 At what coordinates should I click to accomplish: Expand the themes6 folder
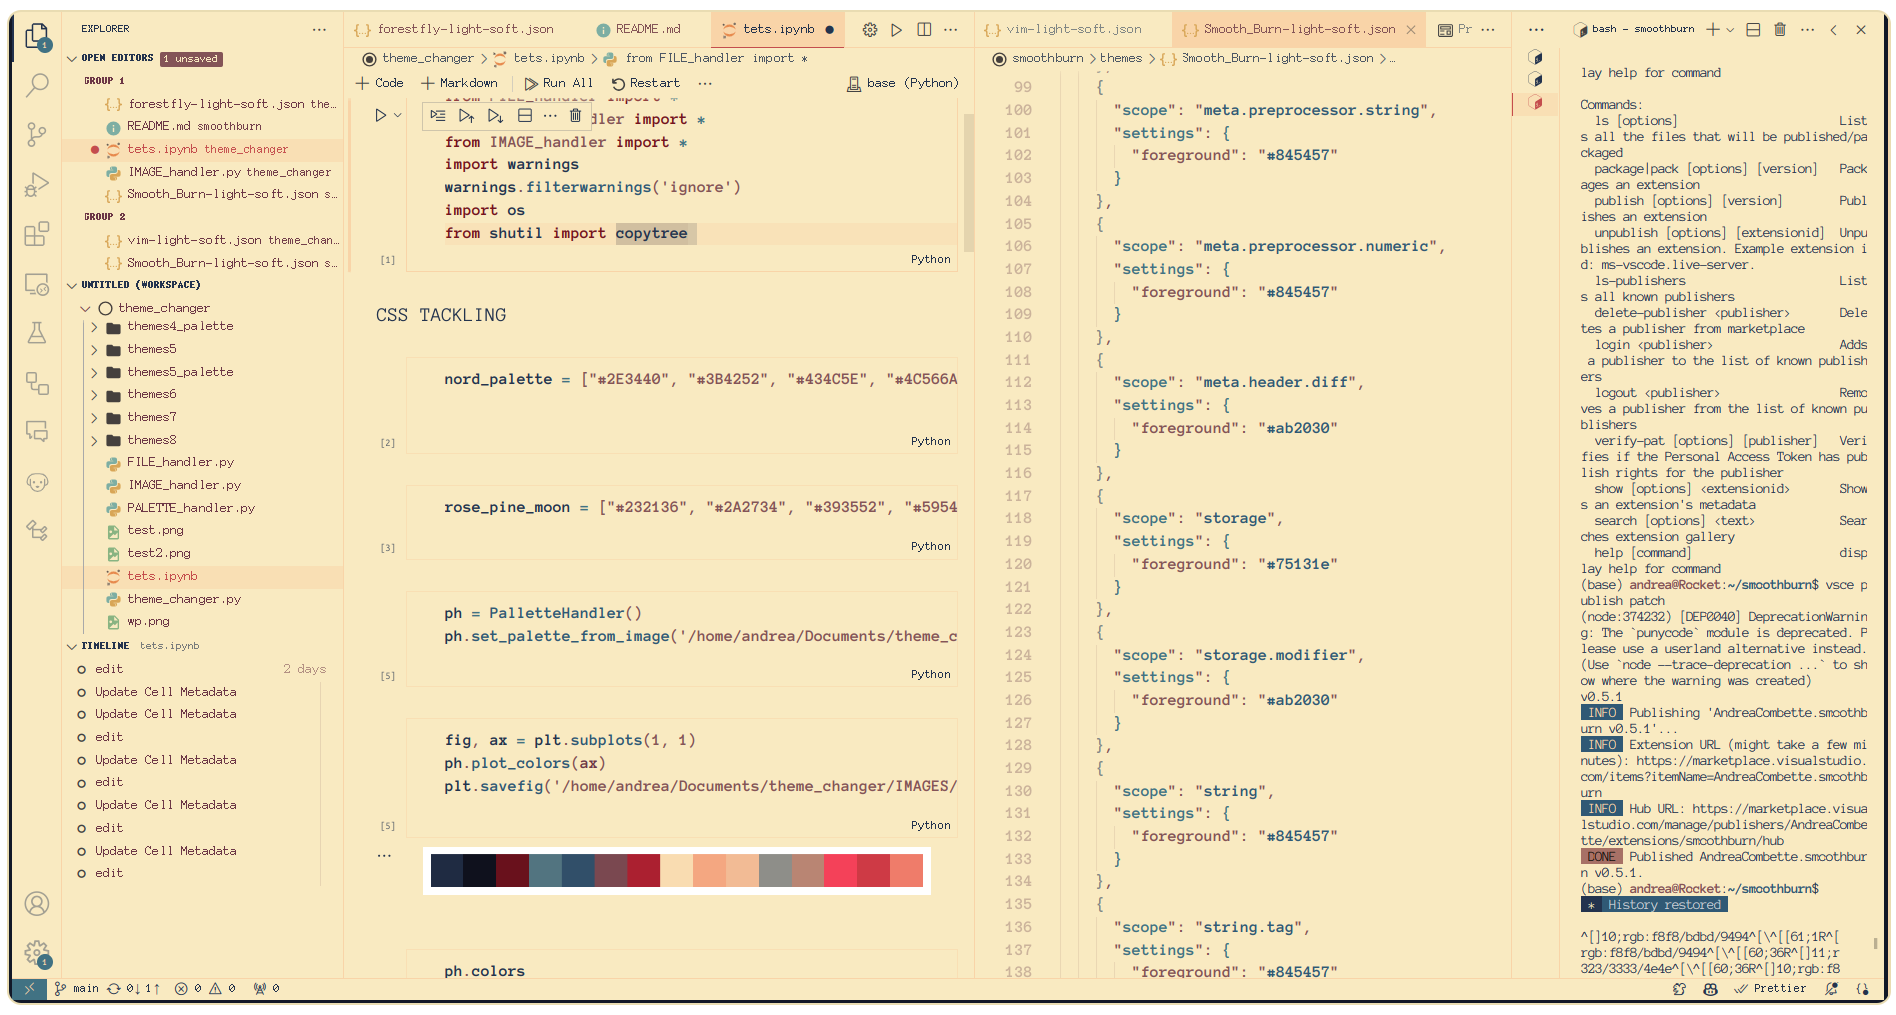[95, 395]
